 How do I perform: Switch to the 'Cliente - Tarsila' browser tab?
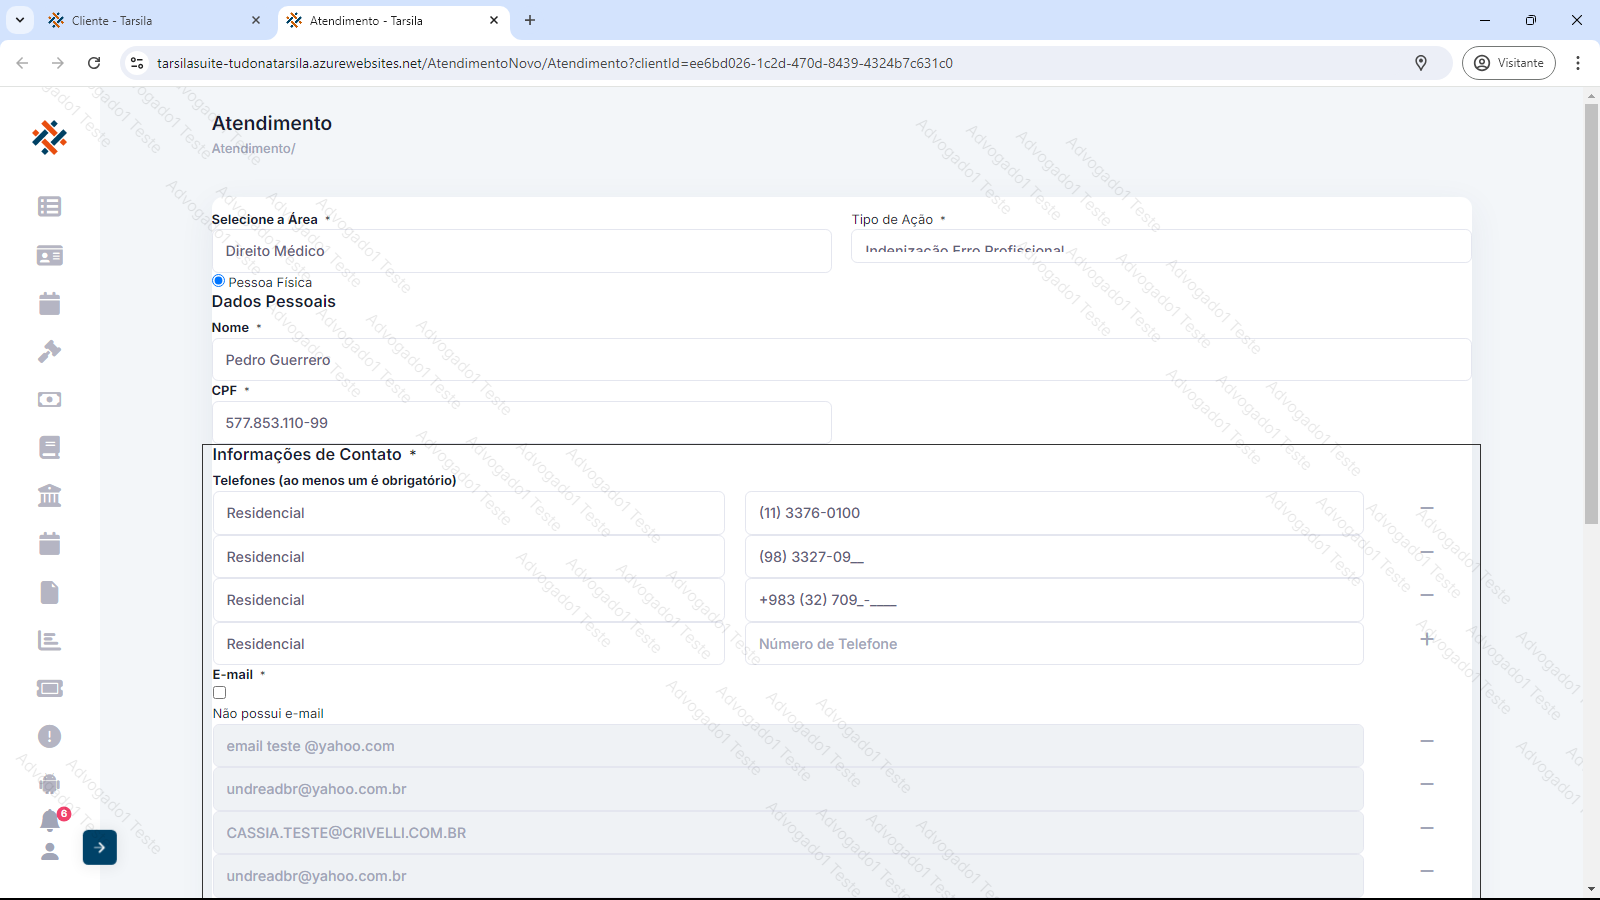[150, 20]
